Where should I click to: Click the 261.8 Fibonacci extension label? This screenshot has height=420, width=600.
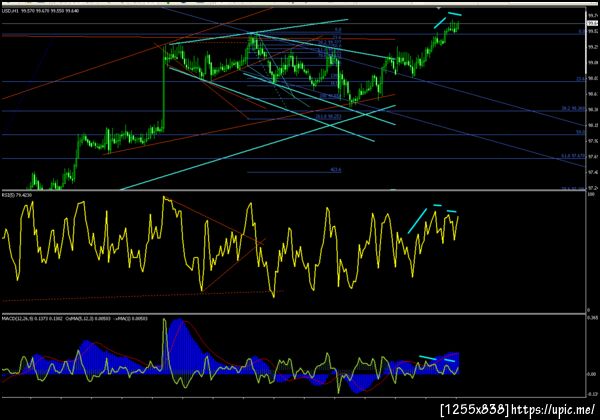pyautogui.click(x=328, y=117)
